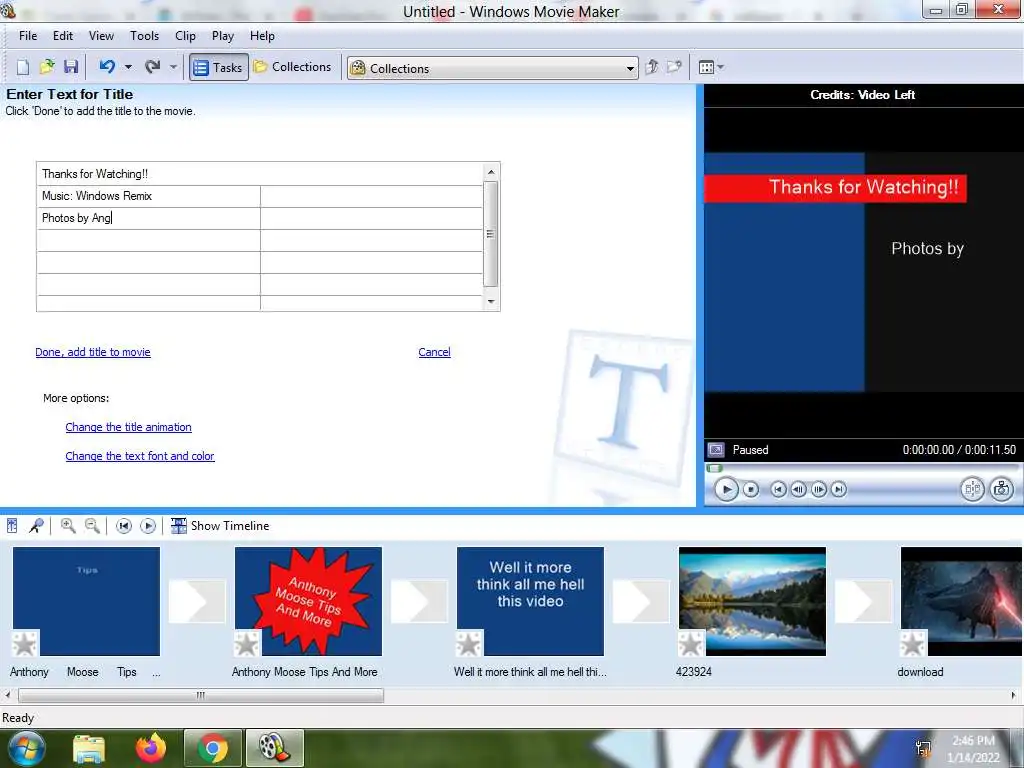Select the red starburst 'Anthony Moose Tips And More' clip

click(x=308, y=601)
